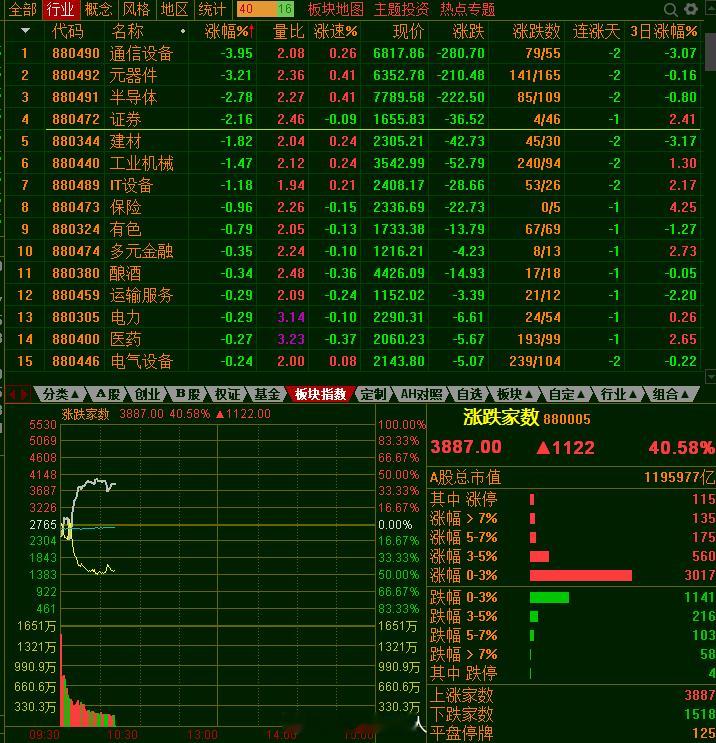Select the 基金 bottom tab
This screenshot has height=743, width=716.
(267, 394)
